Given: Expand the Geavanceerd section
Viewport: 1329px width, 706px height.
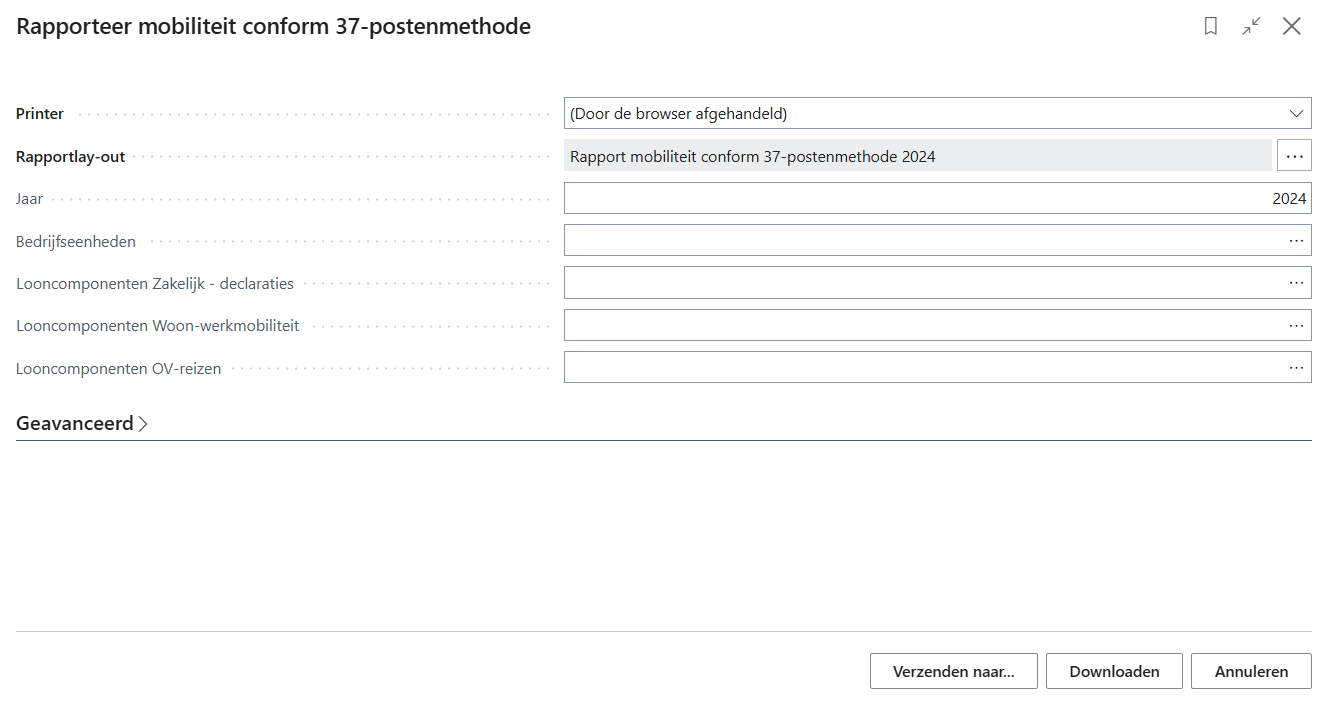Looking at the screenshot, I should click(75, 424).
